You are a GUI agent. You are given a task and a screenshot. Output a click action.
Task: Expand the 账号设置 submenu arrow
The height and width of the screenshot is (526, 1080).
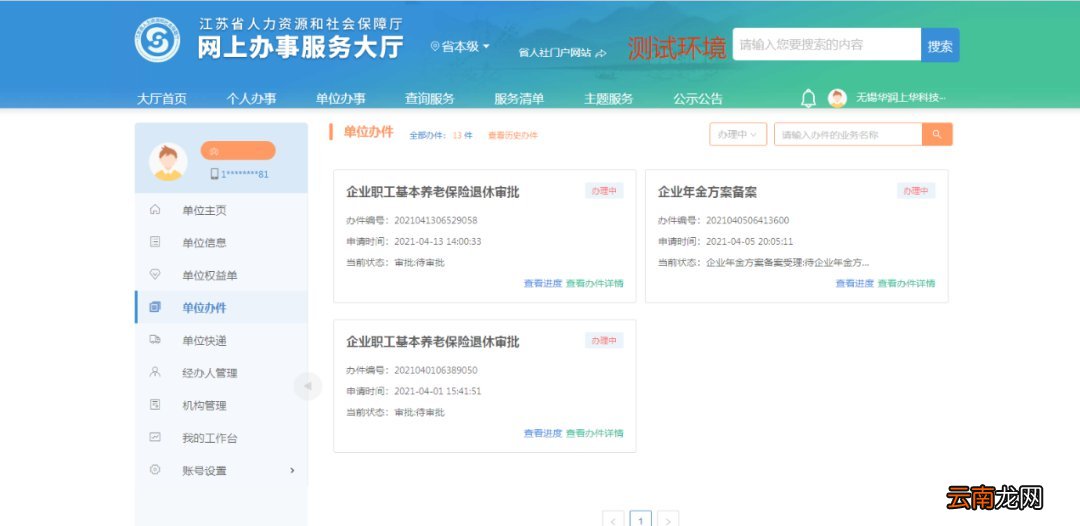[292, 470]
